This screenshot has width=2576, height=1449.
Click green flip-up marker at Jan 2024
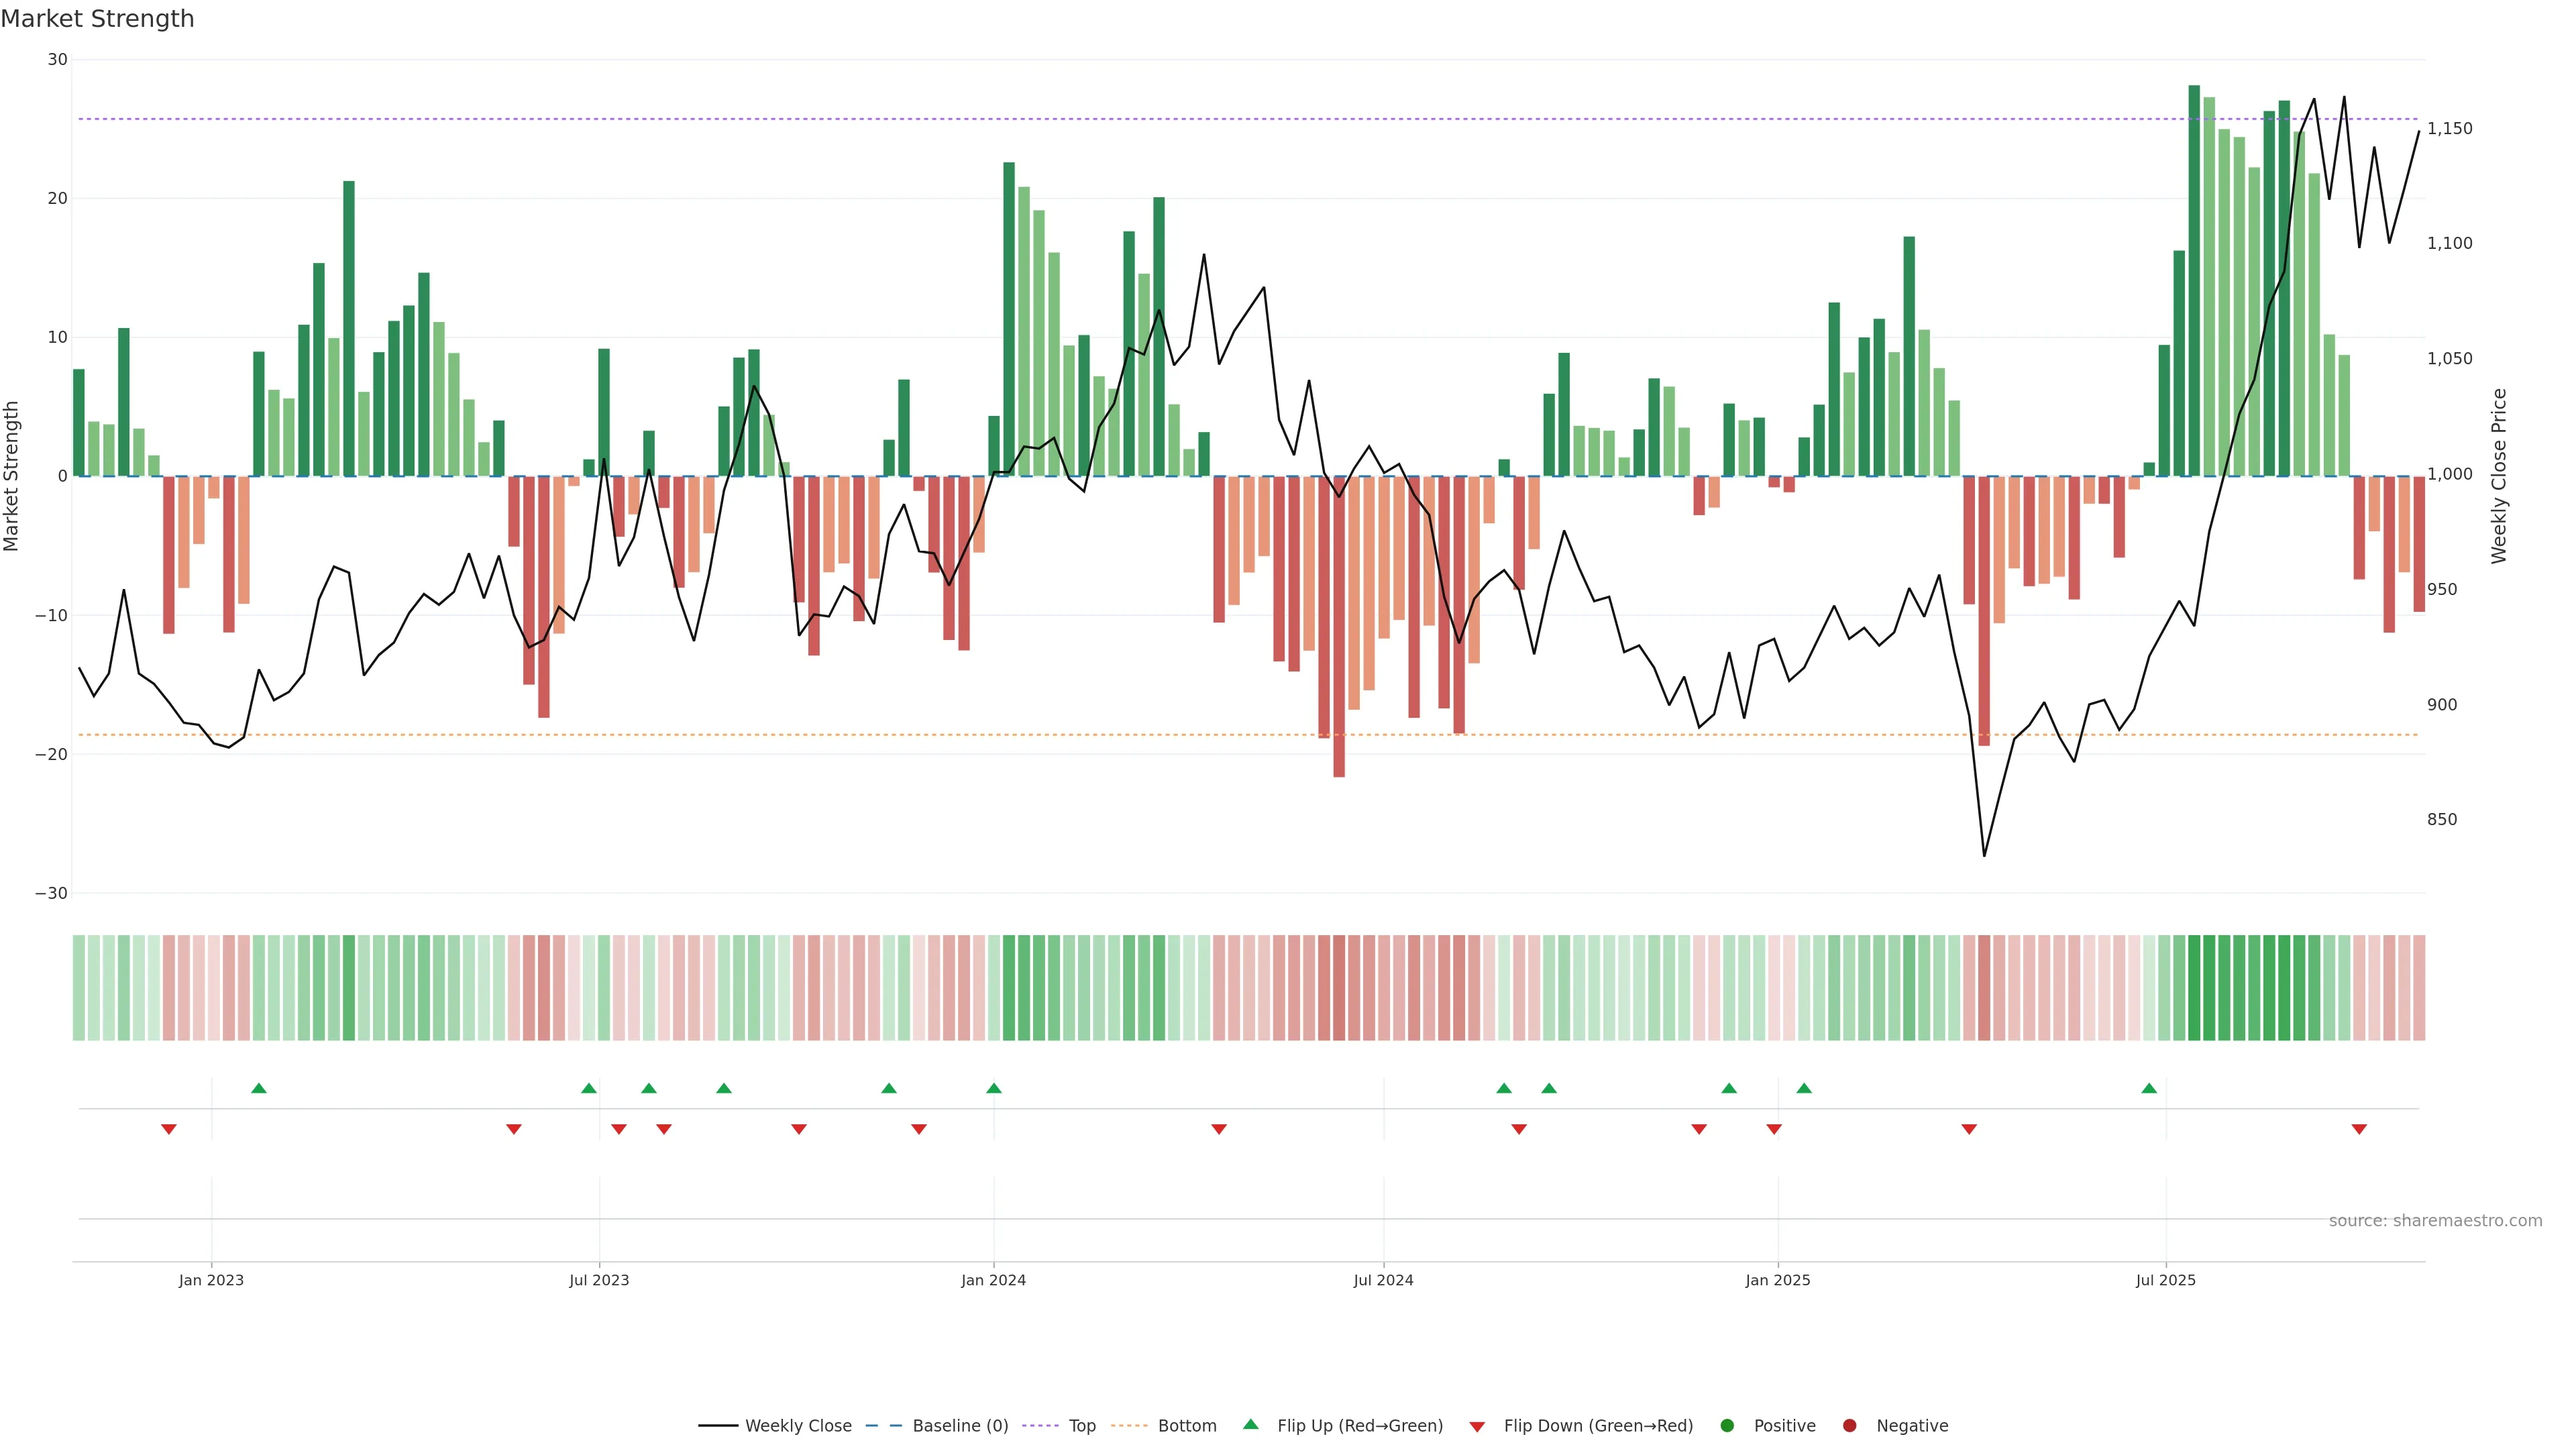(x=994, y=1088)
